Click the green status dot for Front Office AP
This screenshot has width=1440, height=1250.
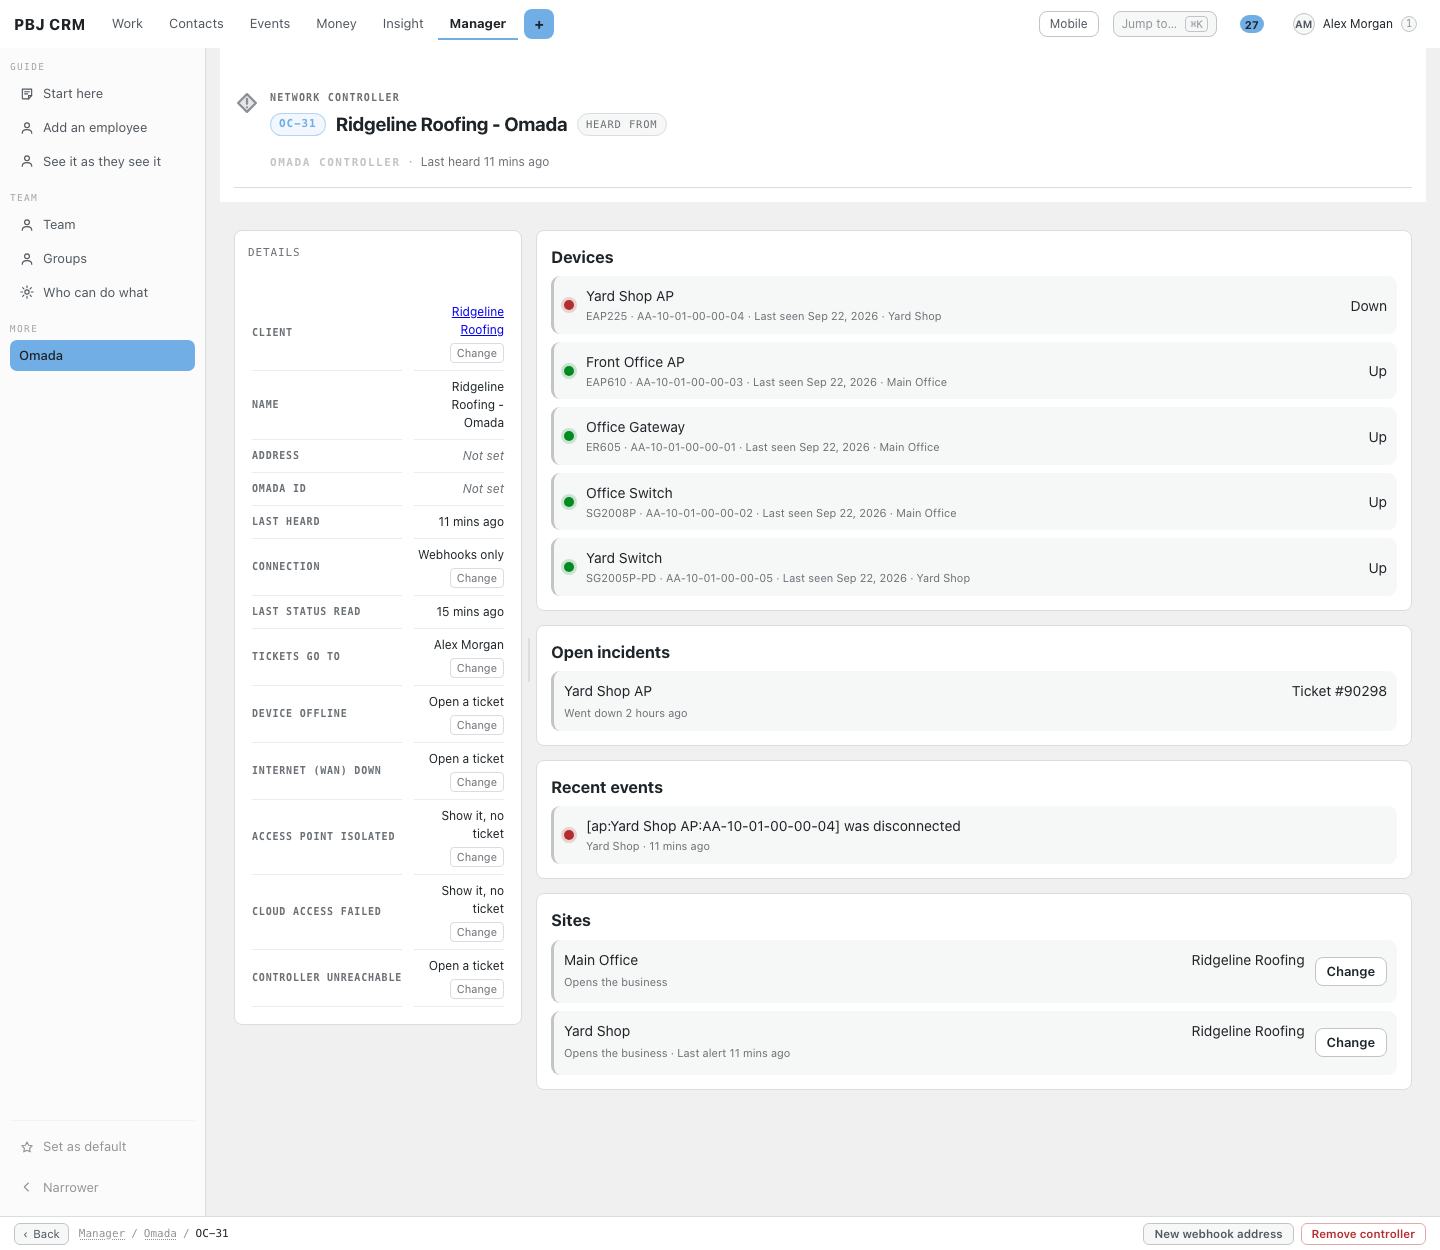tap(569, 371)
